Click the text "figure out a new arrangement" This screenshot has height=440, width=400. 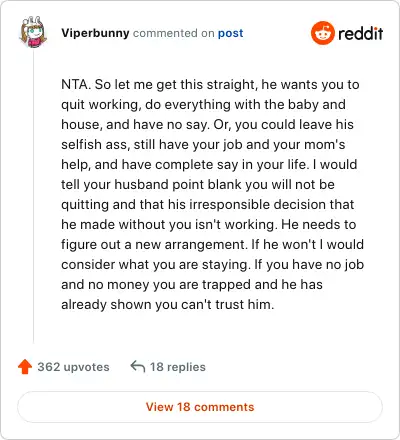(x=154, y=245)
